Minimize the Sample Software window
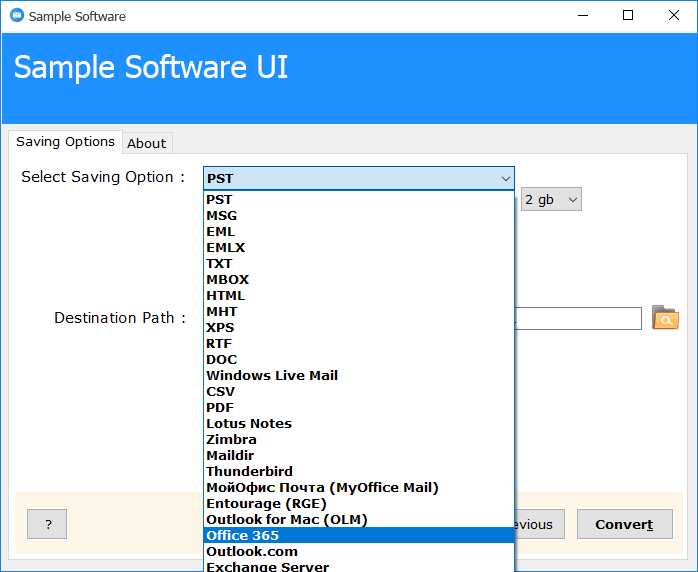This screenshot has height=572, width=698. coord(583,16)
